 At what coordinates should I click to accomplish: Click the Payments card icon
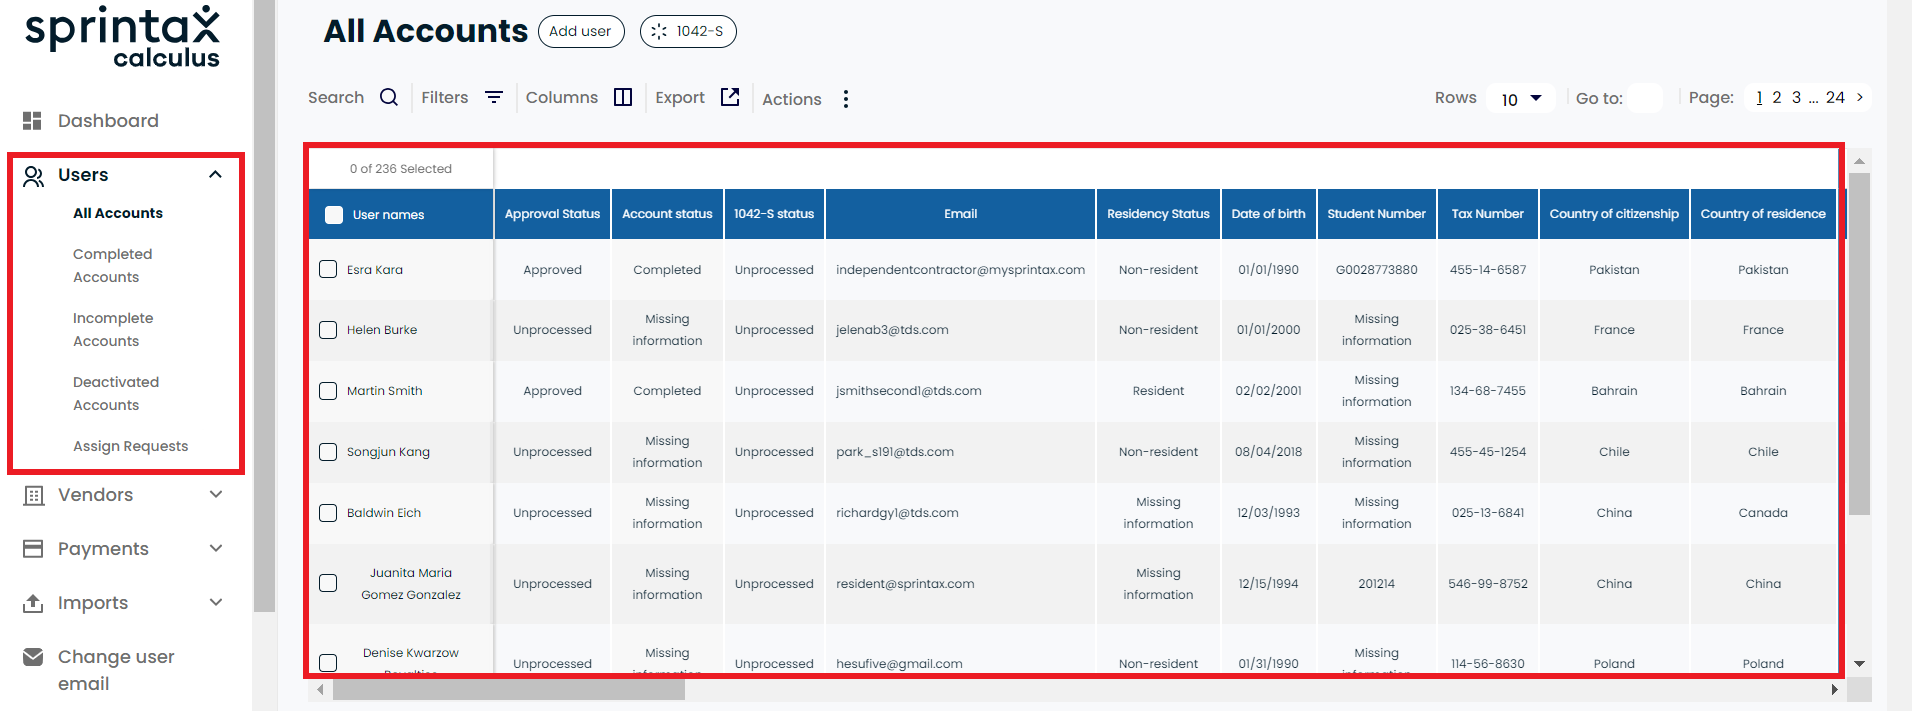[33, 549]
